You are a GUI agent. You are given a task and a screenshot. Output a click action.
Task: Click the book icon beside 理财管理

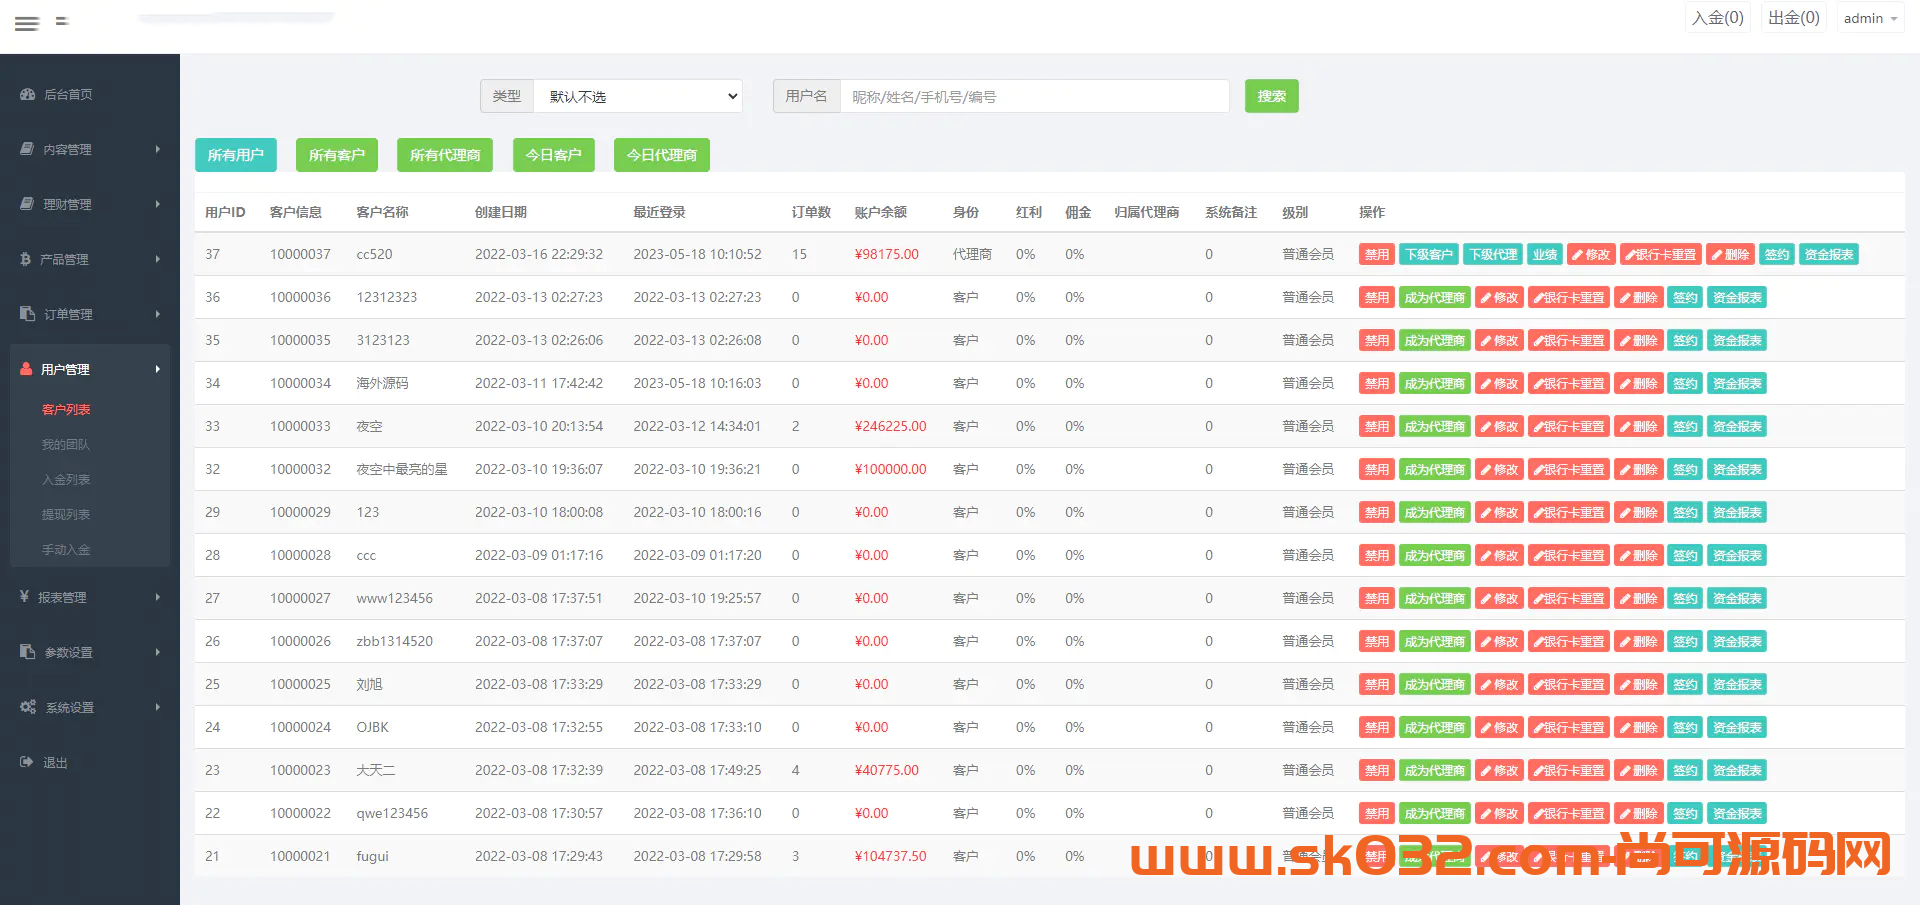coord(27,204)
